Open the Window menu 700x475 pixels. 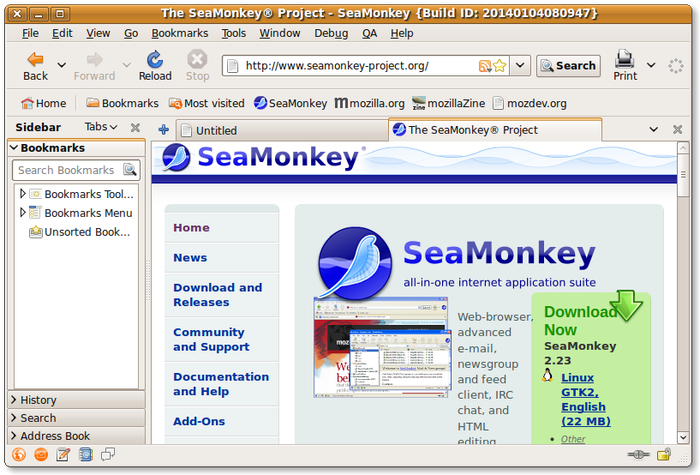pos(280,33)
